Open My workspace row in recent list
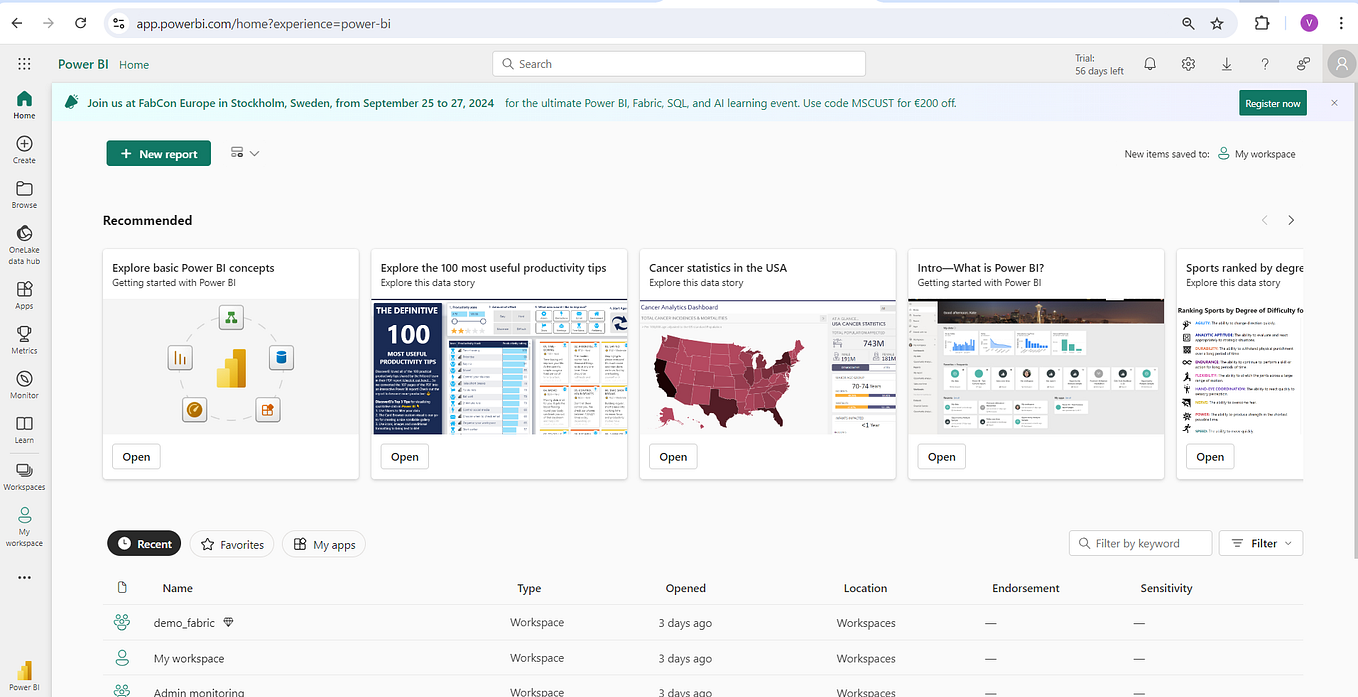Viewport: 1358px width, 697px height. [704, 658]
